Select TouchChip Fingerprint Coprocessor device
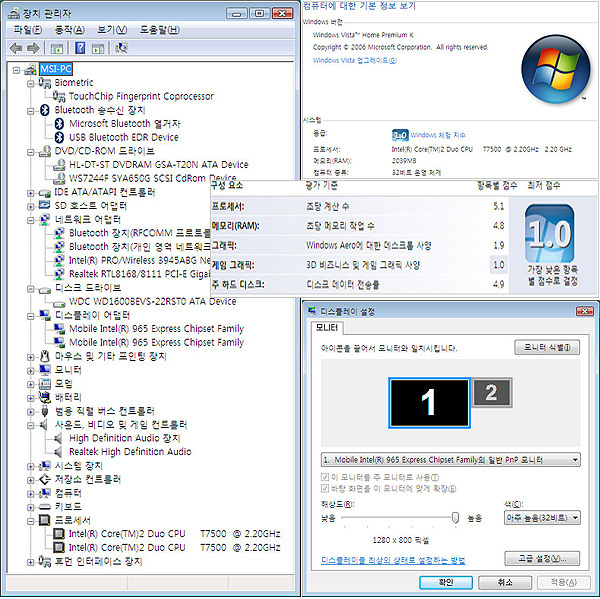Image resolution: width=600 pixels, height=599 pixels. 141,96
